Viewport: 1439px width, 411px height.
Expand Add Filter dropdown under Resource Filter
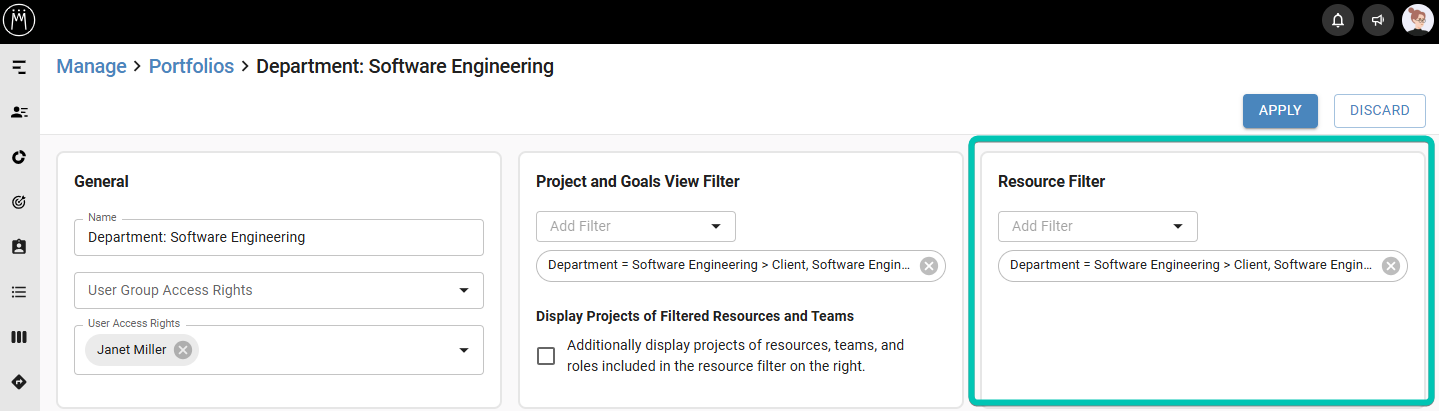1098,226
